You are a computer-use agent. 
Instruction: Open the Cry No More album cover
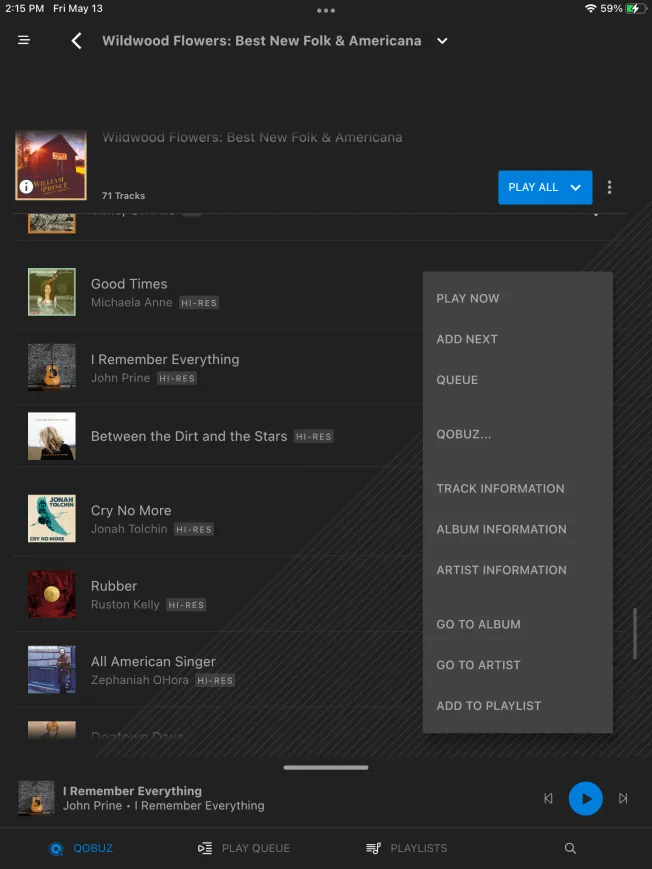[52, 518]
